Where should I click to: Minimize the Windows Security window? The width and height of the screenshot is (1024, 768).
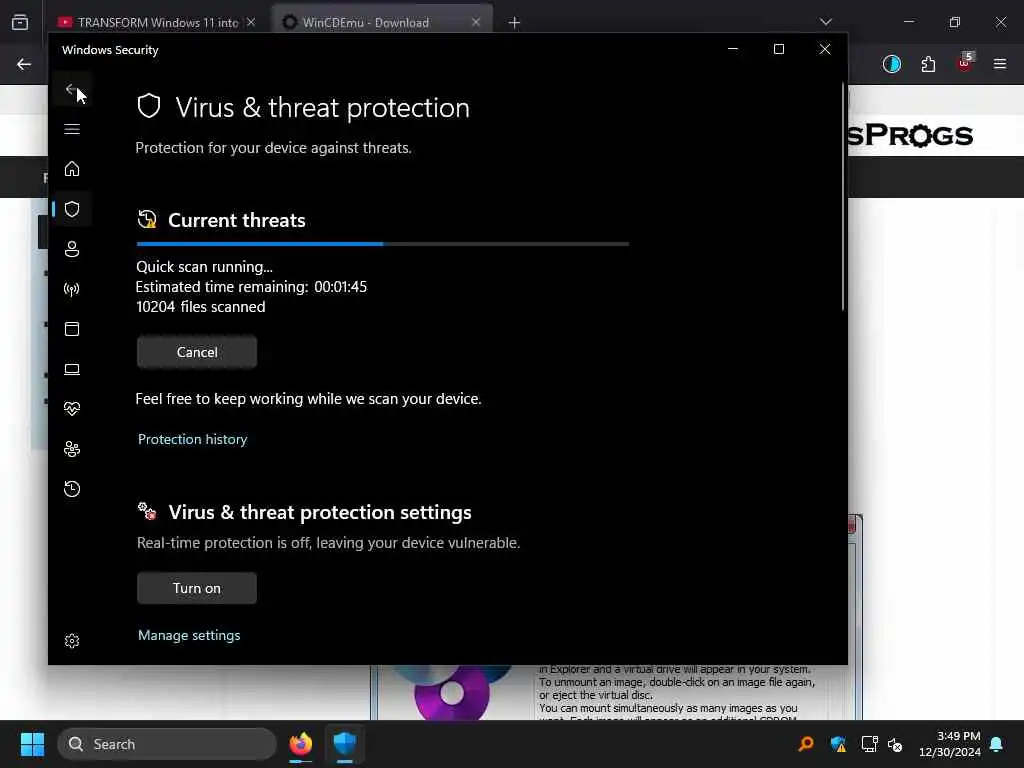click(x=733, y=49)
